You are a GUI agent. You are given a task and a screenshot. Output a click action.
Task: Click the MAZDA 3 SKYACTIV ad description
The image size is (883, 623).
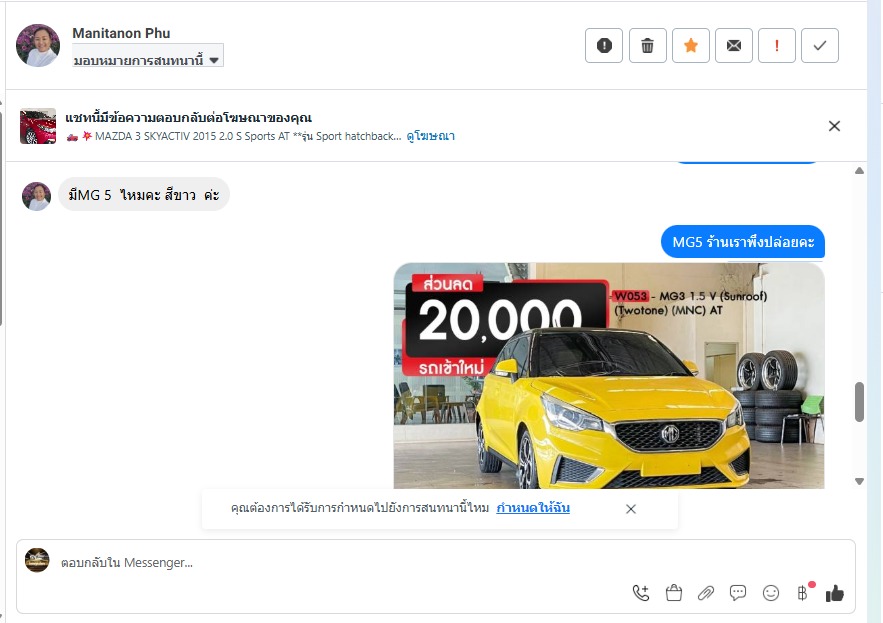(x=234, y=136)
